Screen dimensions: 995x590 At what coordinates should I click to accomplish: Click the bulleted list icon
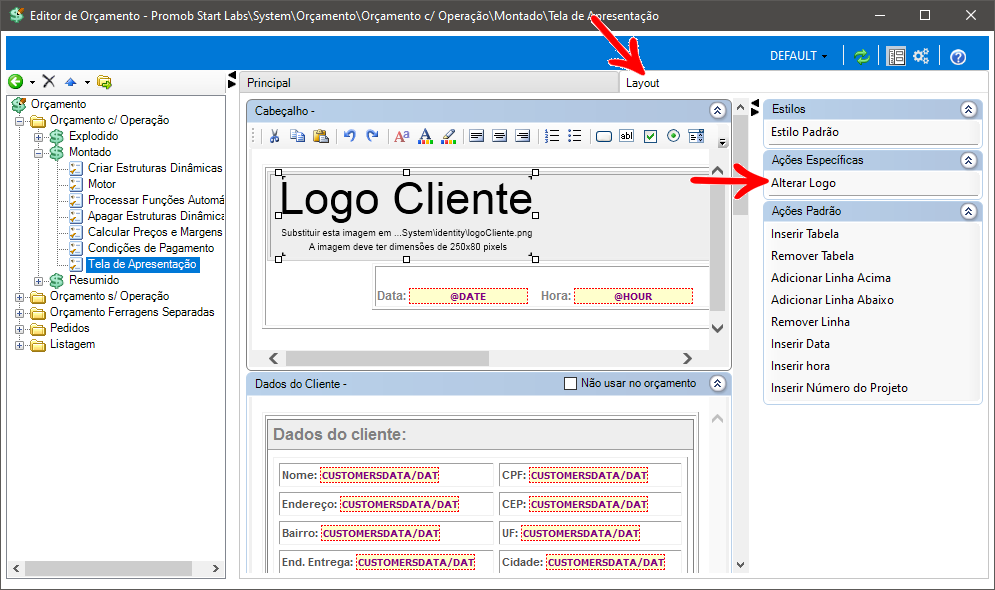pos(574,136)
